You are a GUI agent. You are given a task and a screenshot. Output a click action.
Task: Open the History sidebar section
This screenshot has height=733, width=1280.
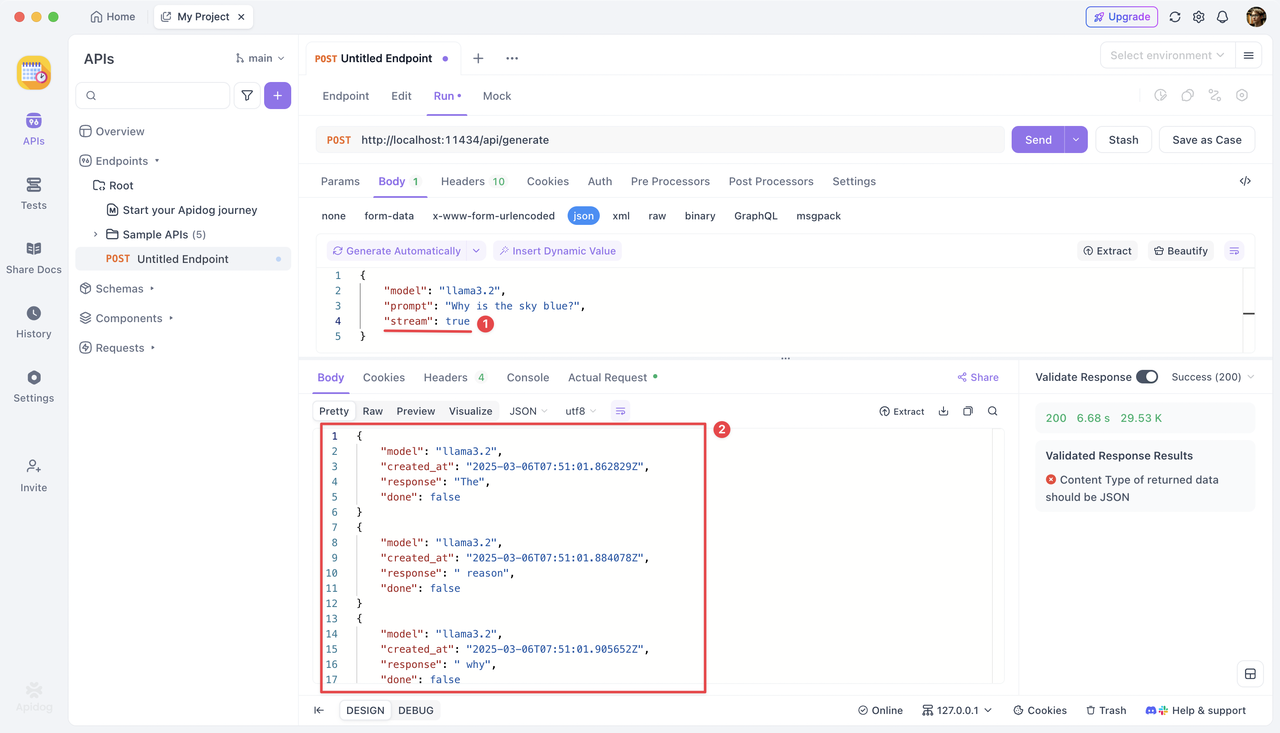pos(33,322)
